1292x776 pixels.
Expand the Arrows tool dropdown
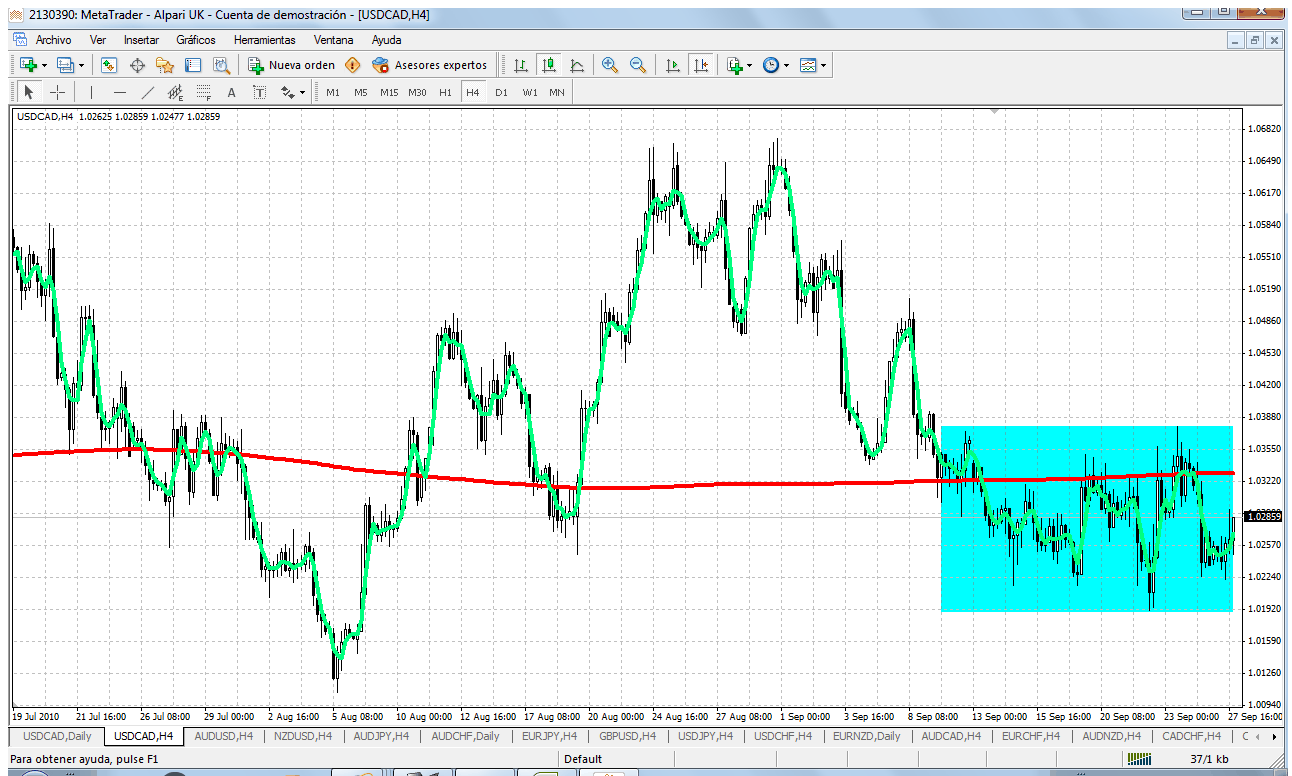tap(303, 92)
